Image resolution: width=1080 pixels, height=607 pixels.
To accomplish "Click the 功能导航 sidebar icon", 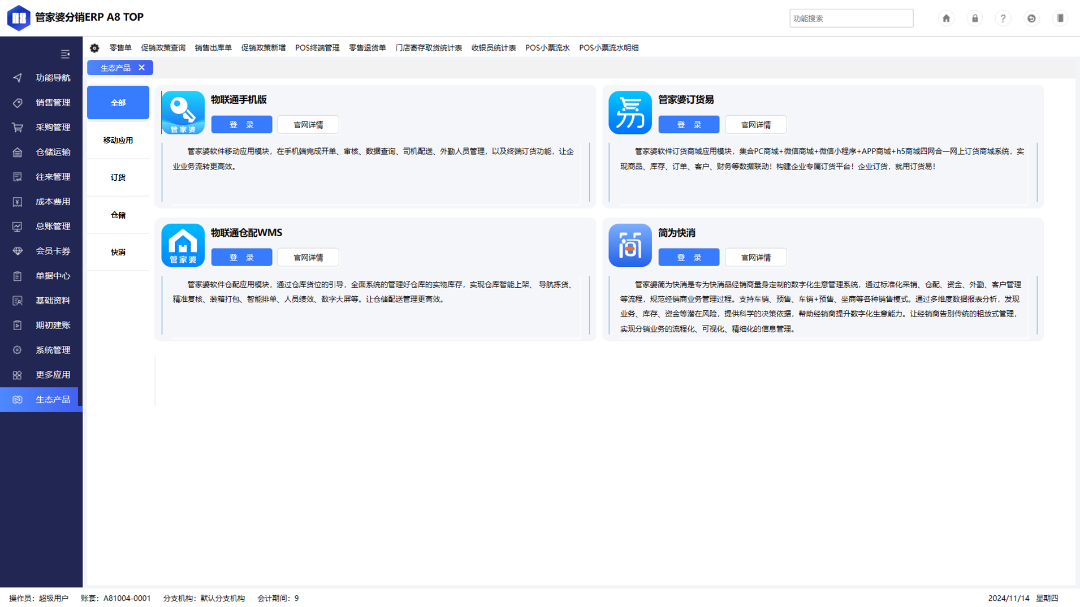I will point(17,78).
